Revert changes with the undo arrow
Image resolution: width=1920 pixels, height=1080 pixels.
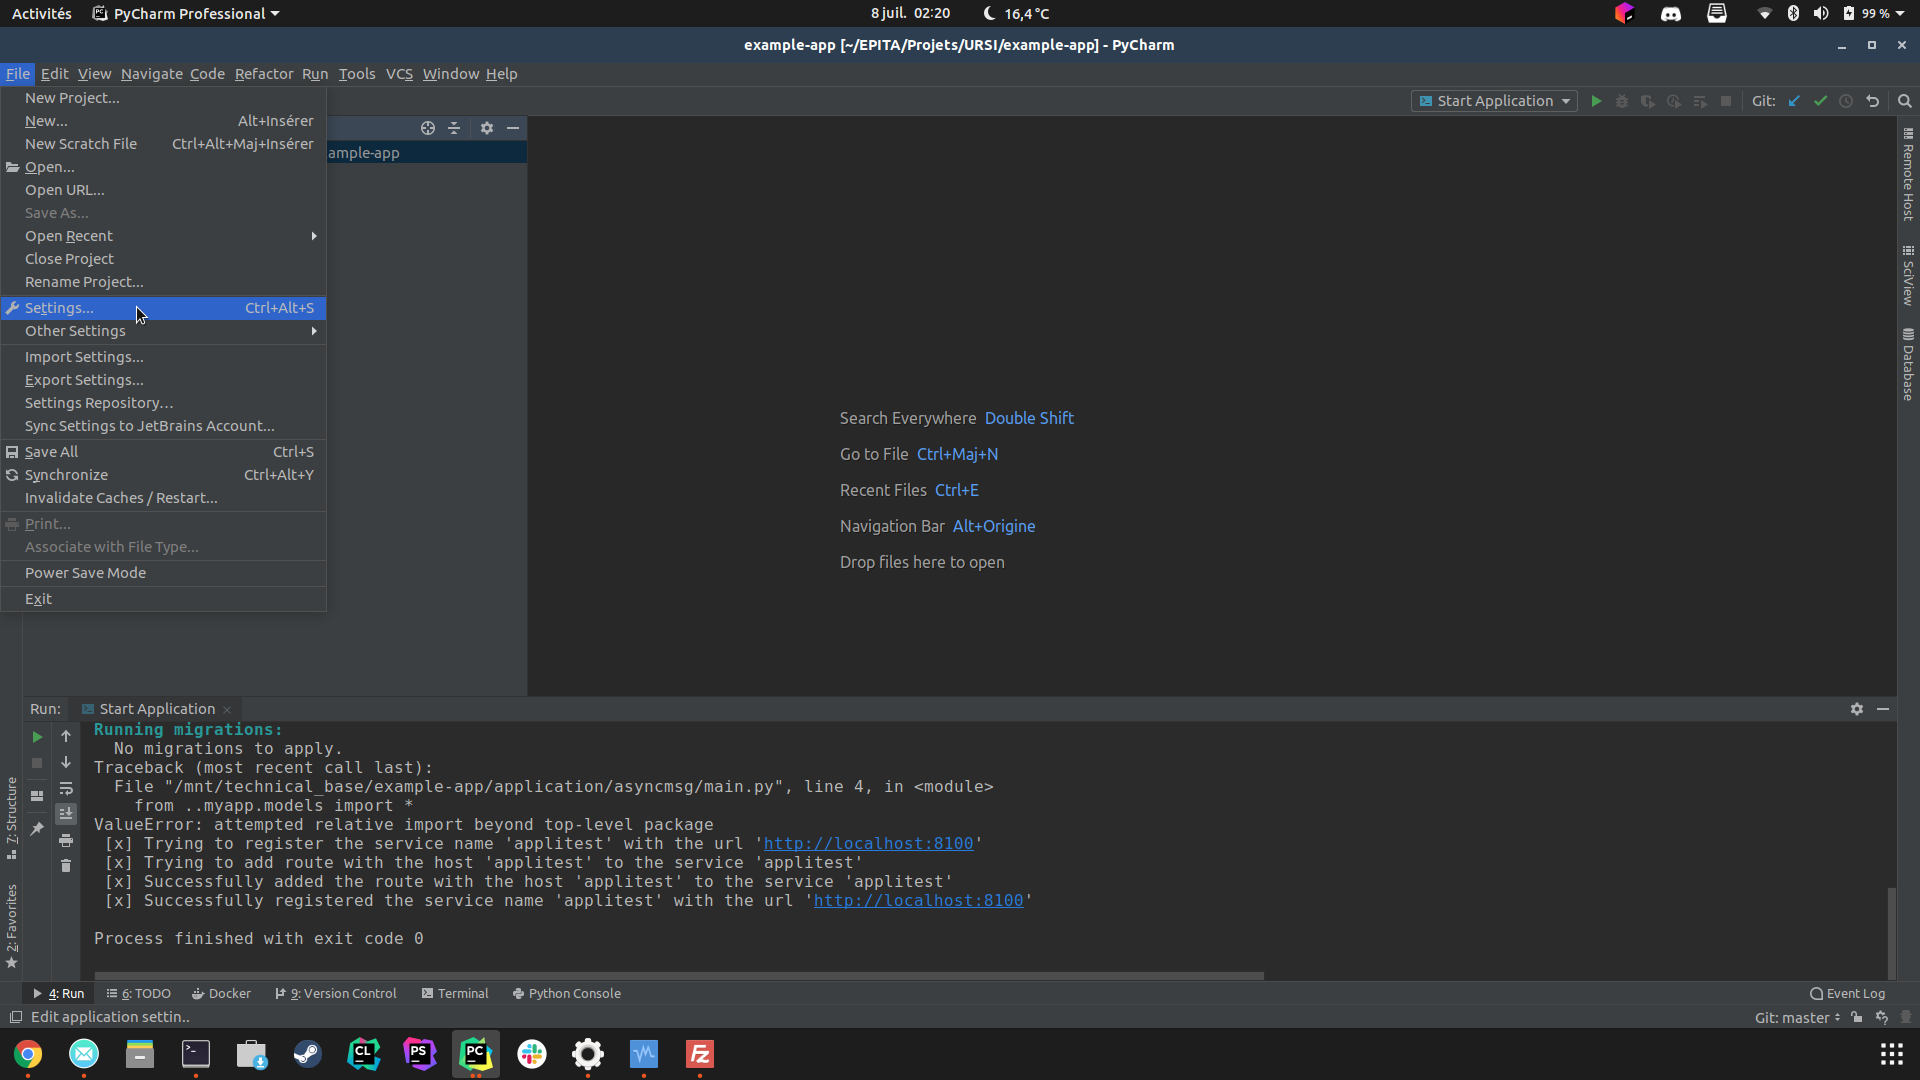click(1872, 101)
